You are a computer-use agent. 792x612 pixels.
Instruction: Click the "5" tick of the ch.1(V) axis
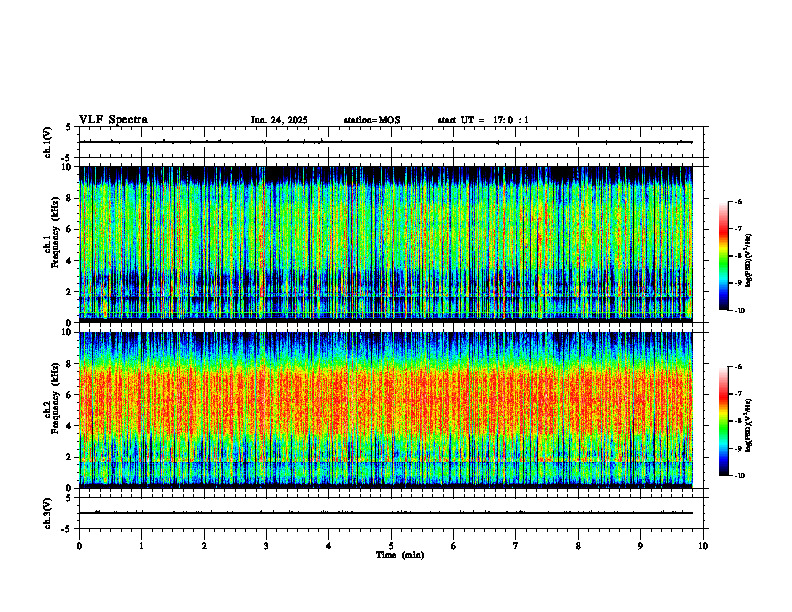coord(68,127)
